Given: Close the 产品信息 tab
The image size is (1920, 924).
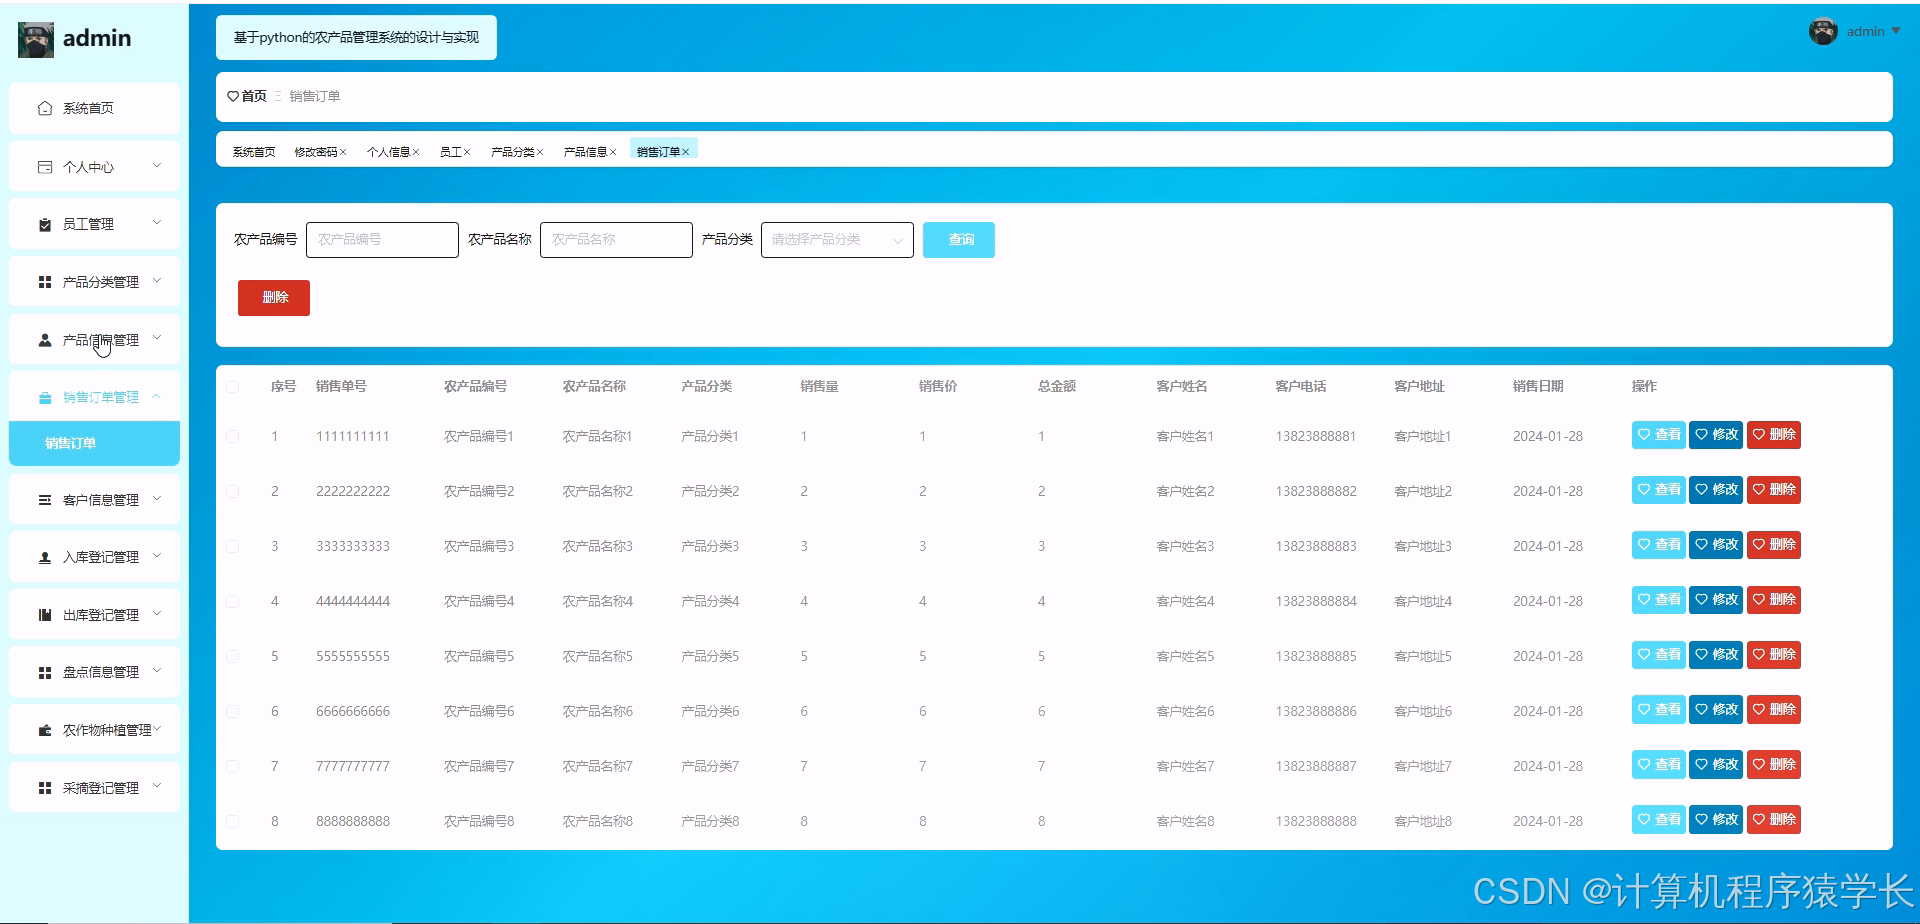Looking at the screenshot, I should pos(613,152).
